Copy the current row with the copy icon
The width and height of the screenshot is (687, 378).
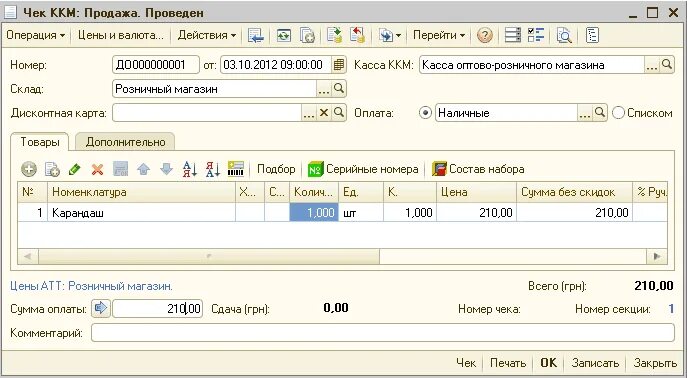52,169
